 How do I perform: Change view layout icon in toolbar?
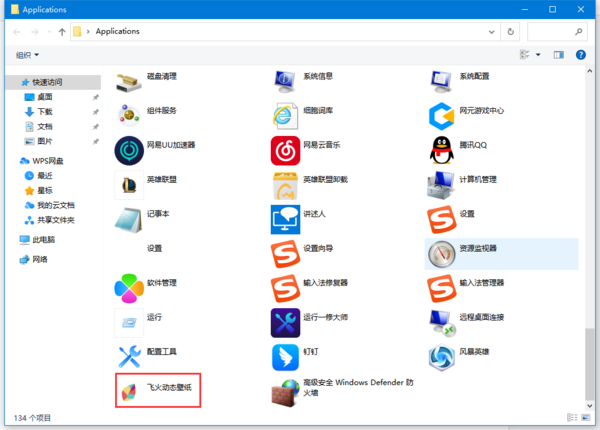point(525,55)
